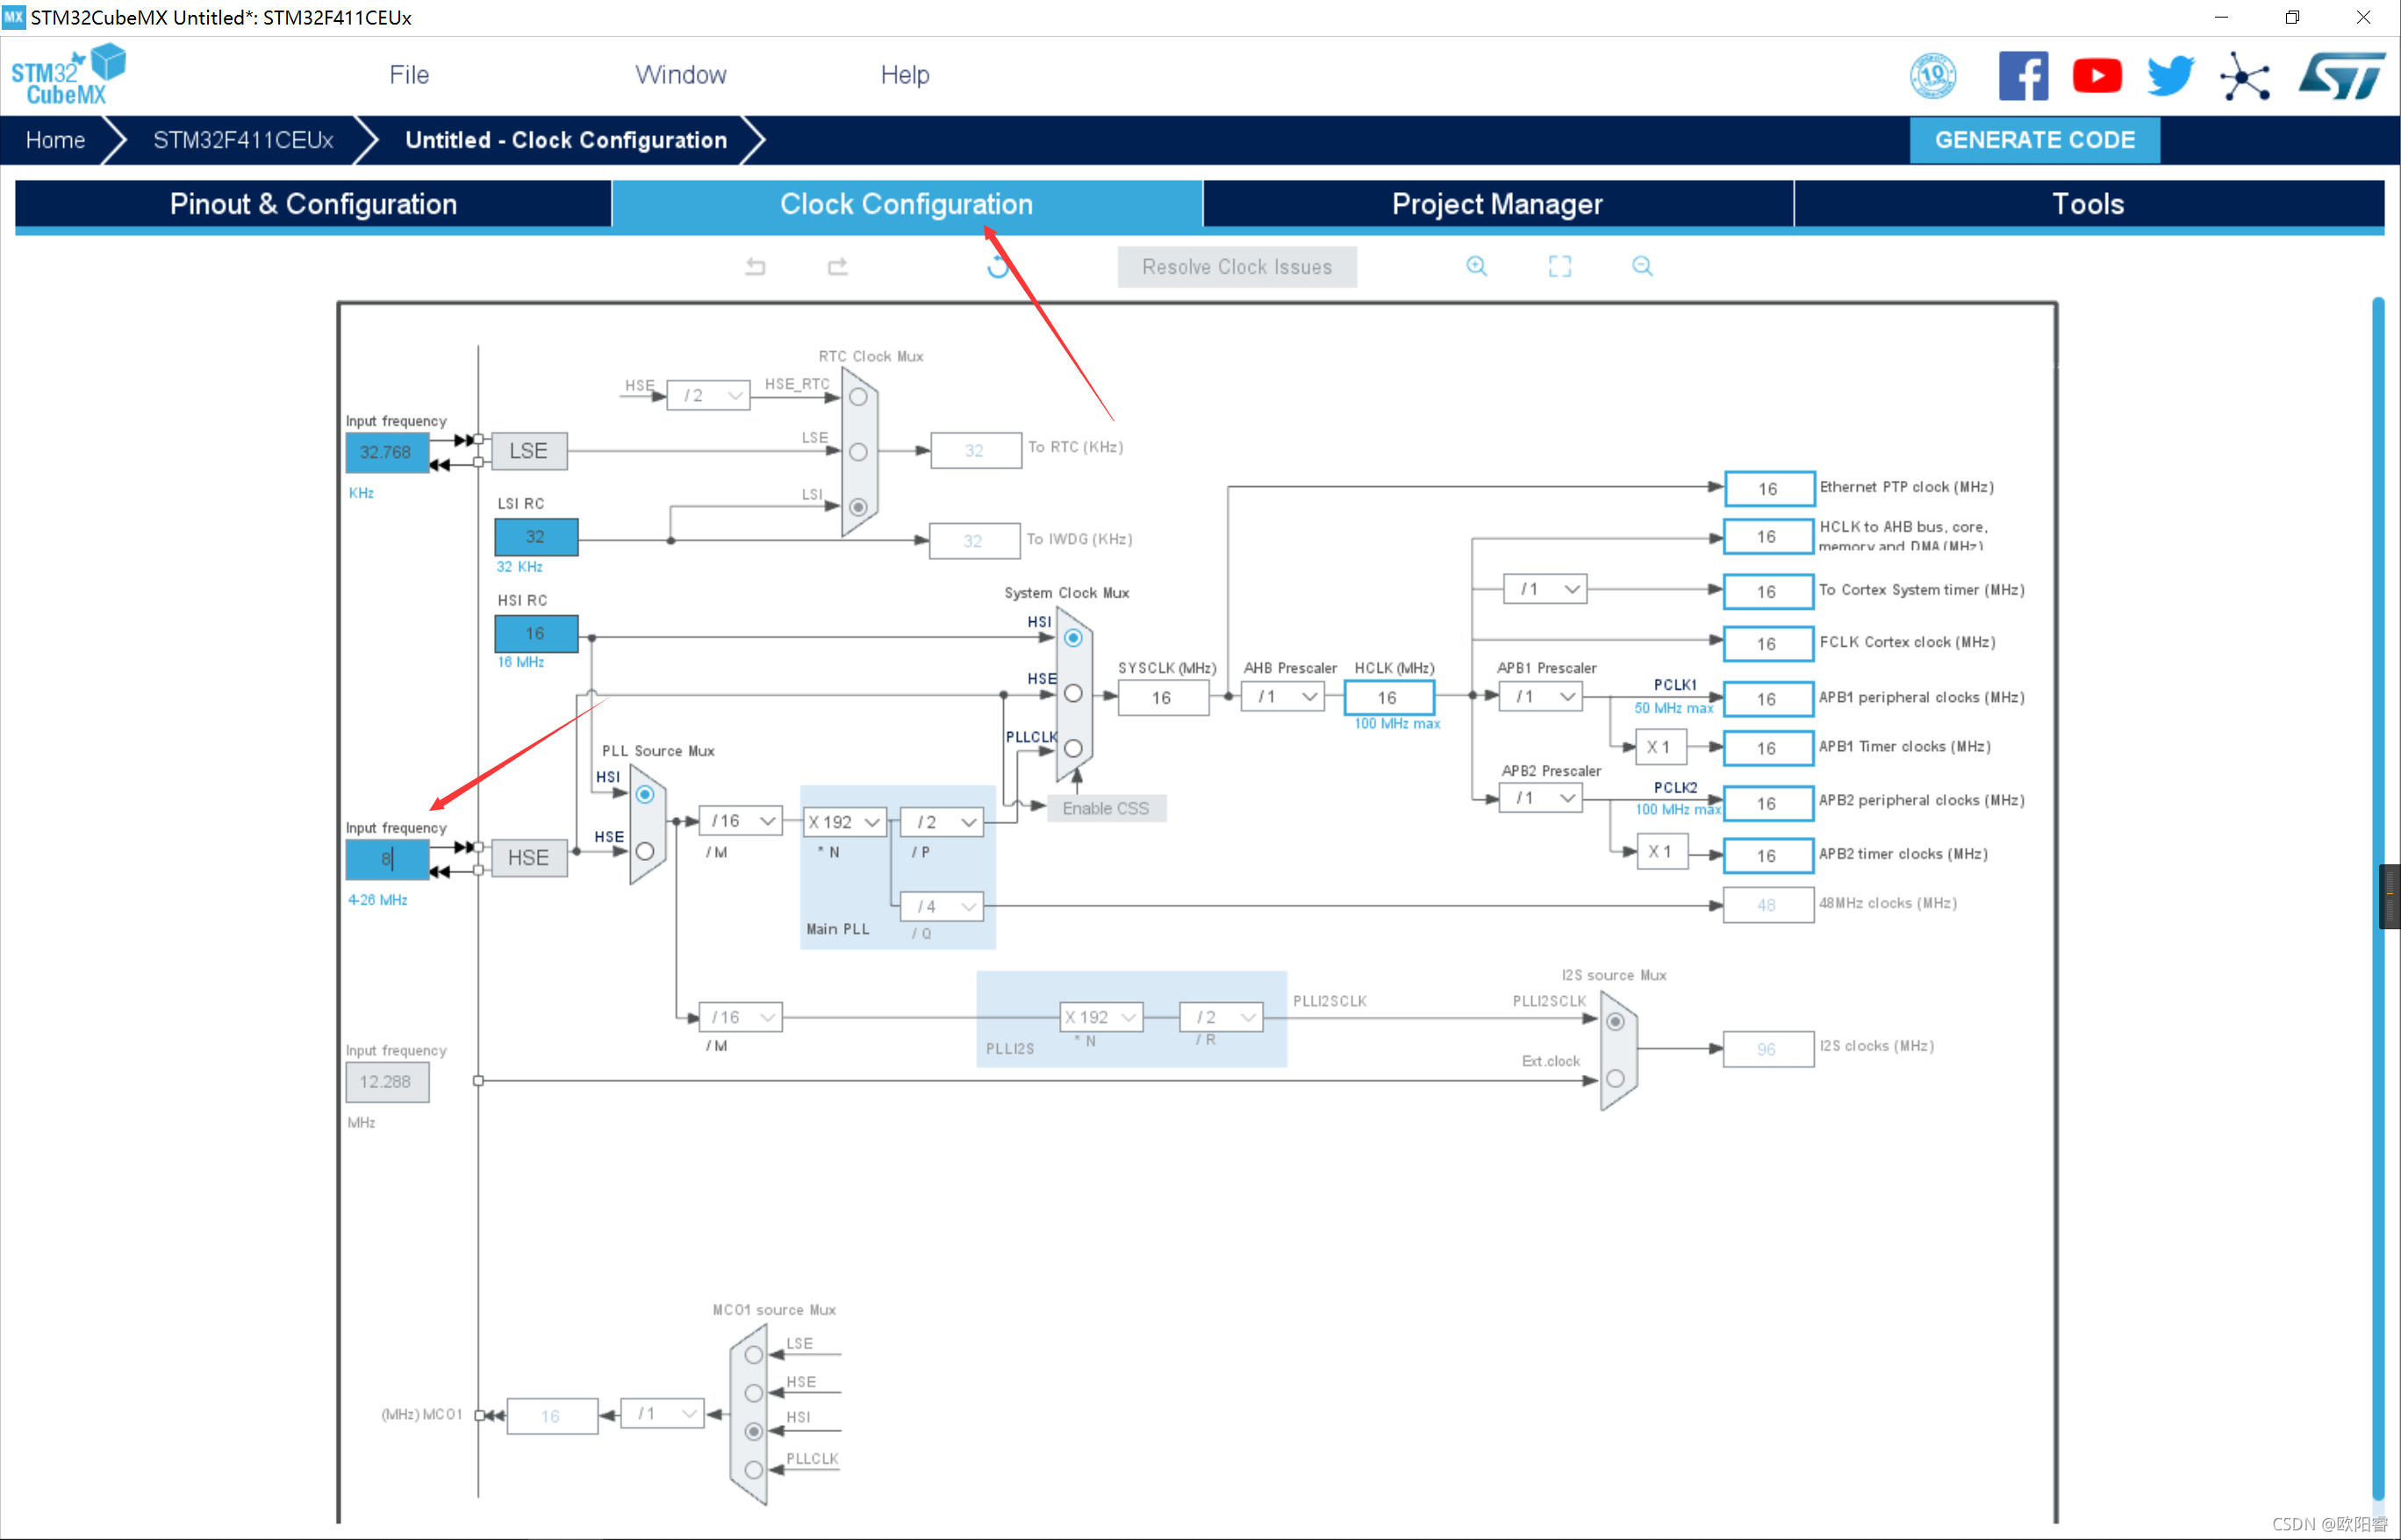Screen dimensions: 2401x1540
Task: Click the fit-to-screen expand icon
Action: pos(1558,266)
